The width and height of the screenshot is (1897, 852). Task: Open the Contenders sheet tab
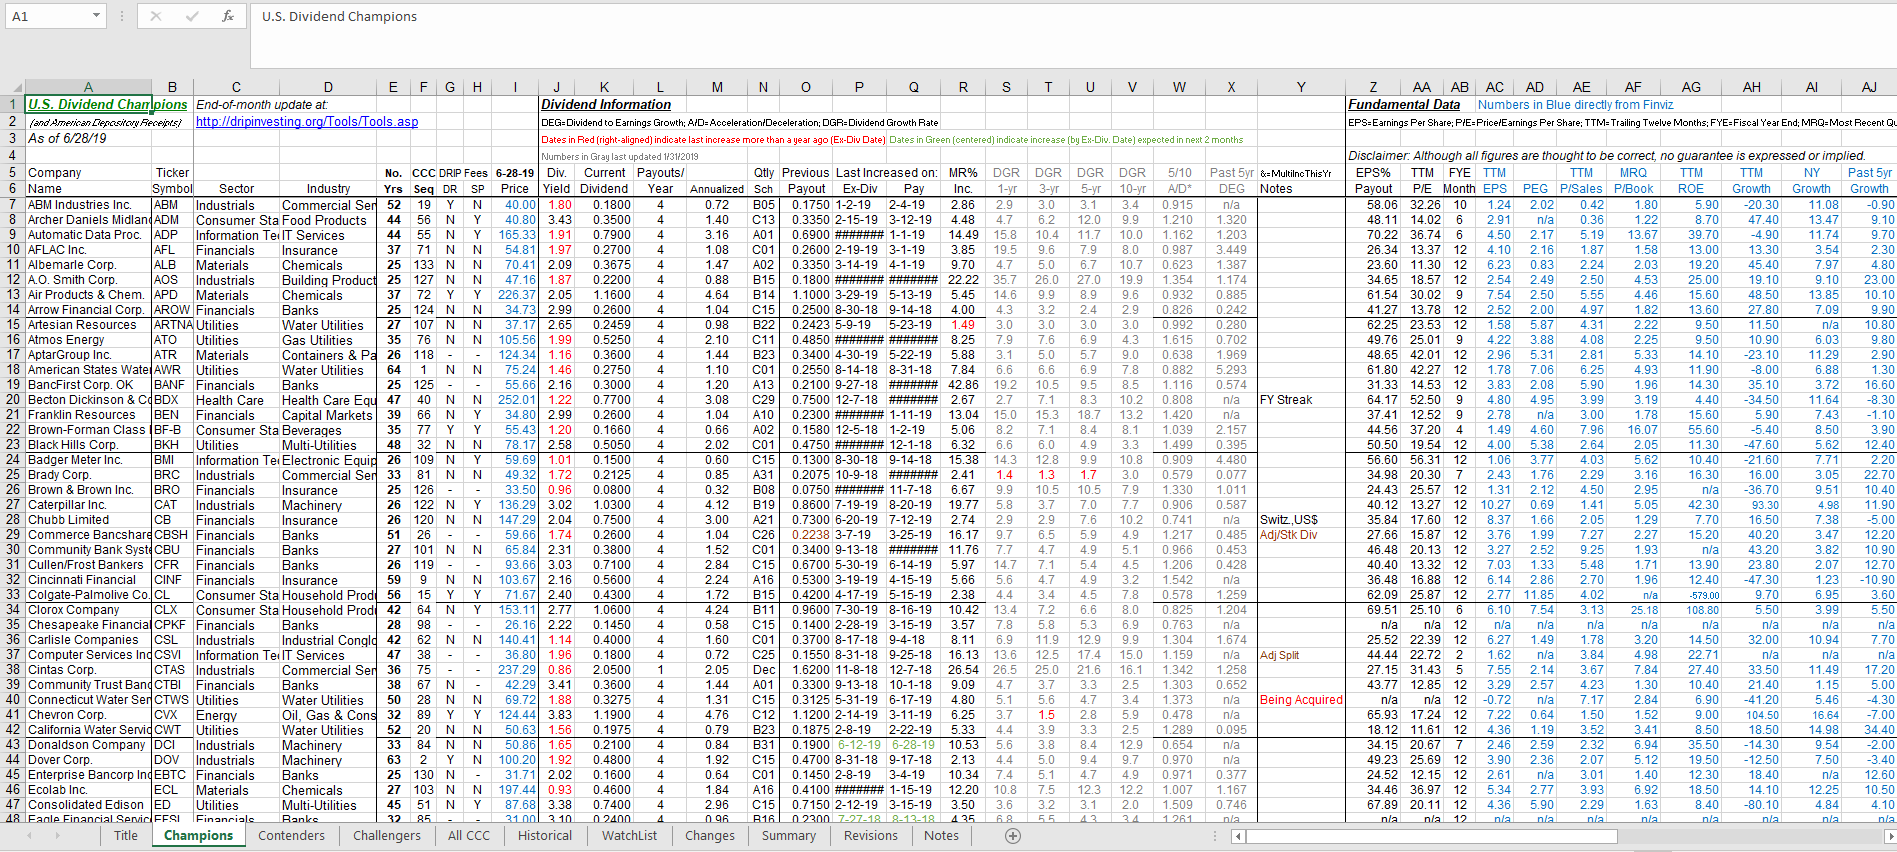coord(291,836)
